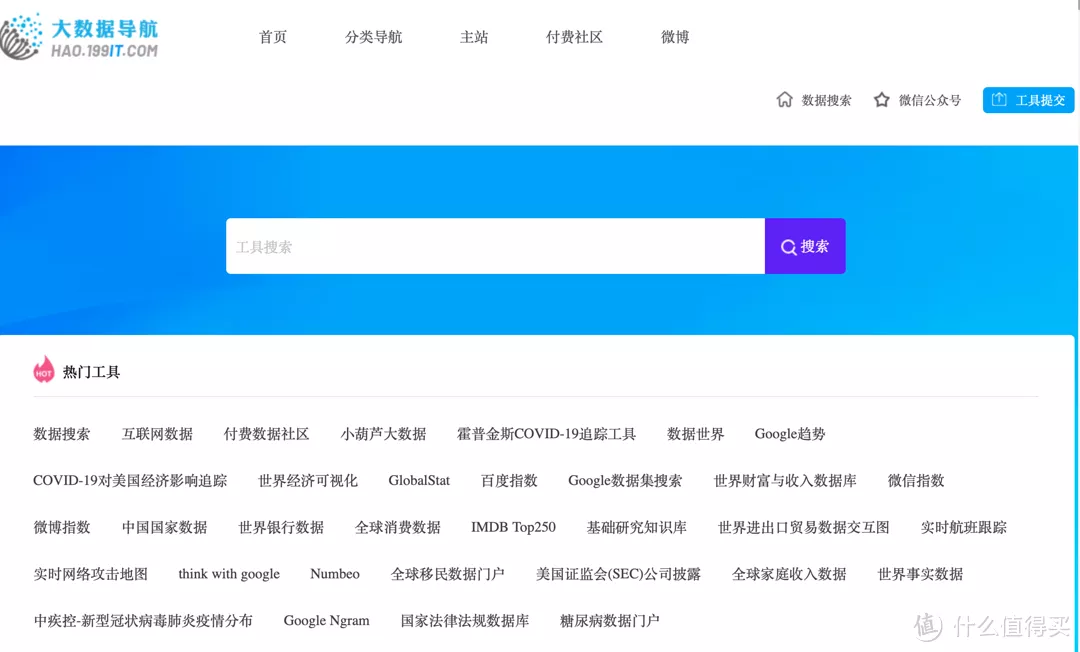Open 小葫芦大数据 link

tap(384, 434)
